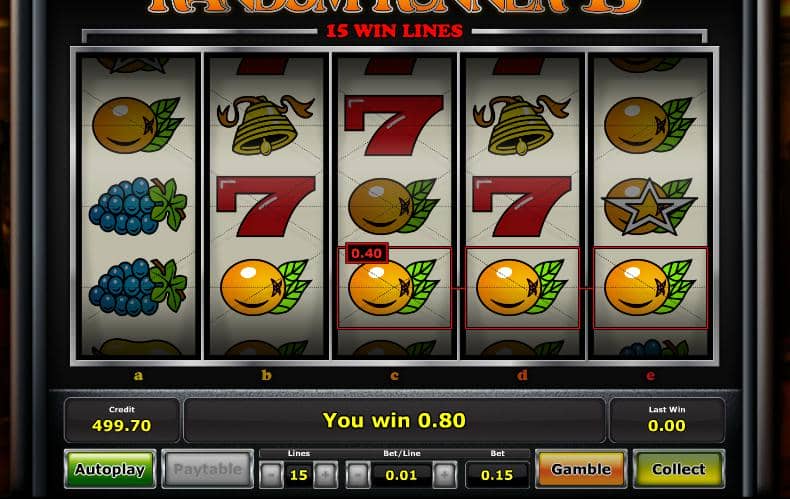Click the bell symbol on reel d
The height and width of the screenshot is (499, 790).
pos(521,124)
